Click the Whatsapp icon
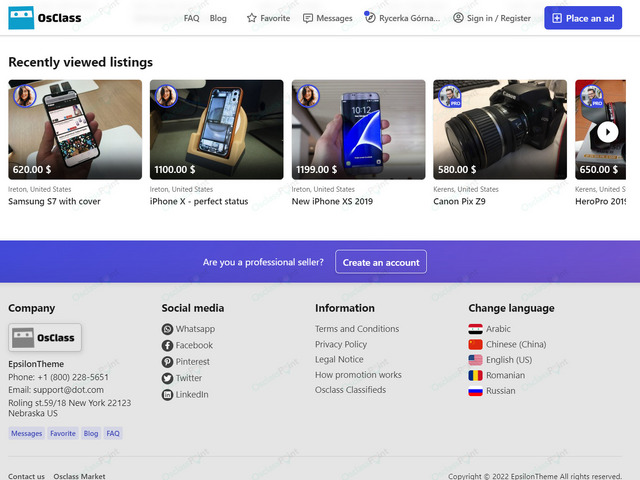Viewport: 640px width, 480px height. [167, 329]
